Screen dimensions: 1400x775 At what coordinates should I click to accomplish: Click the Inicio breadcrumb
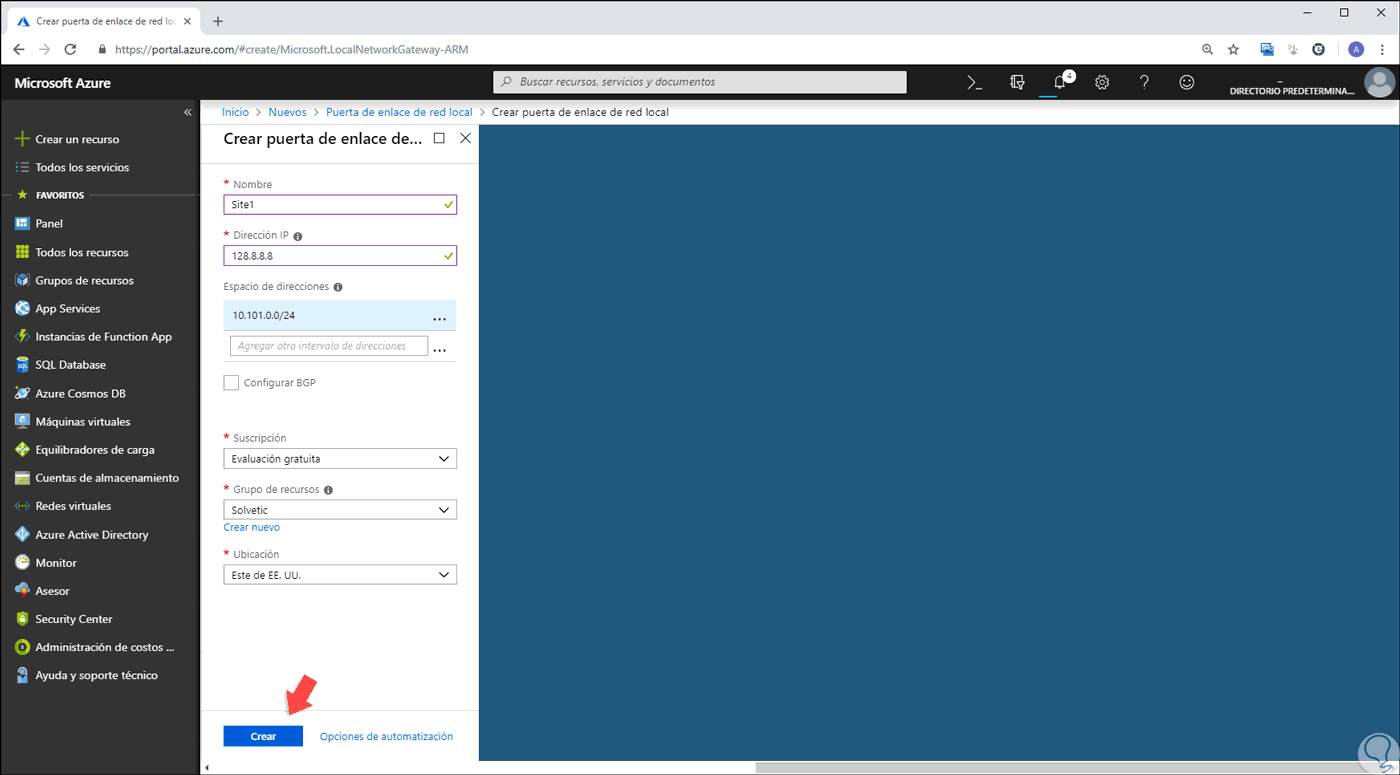(235, 112)
